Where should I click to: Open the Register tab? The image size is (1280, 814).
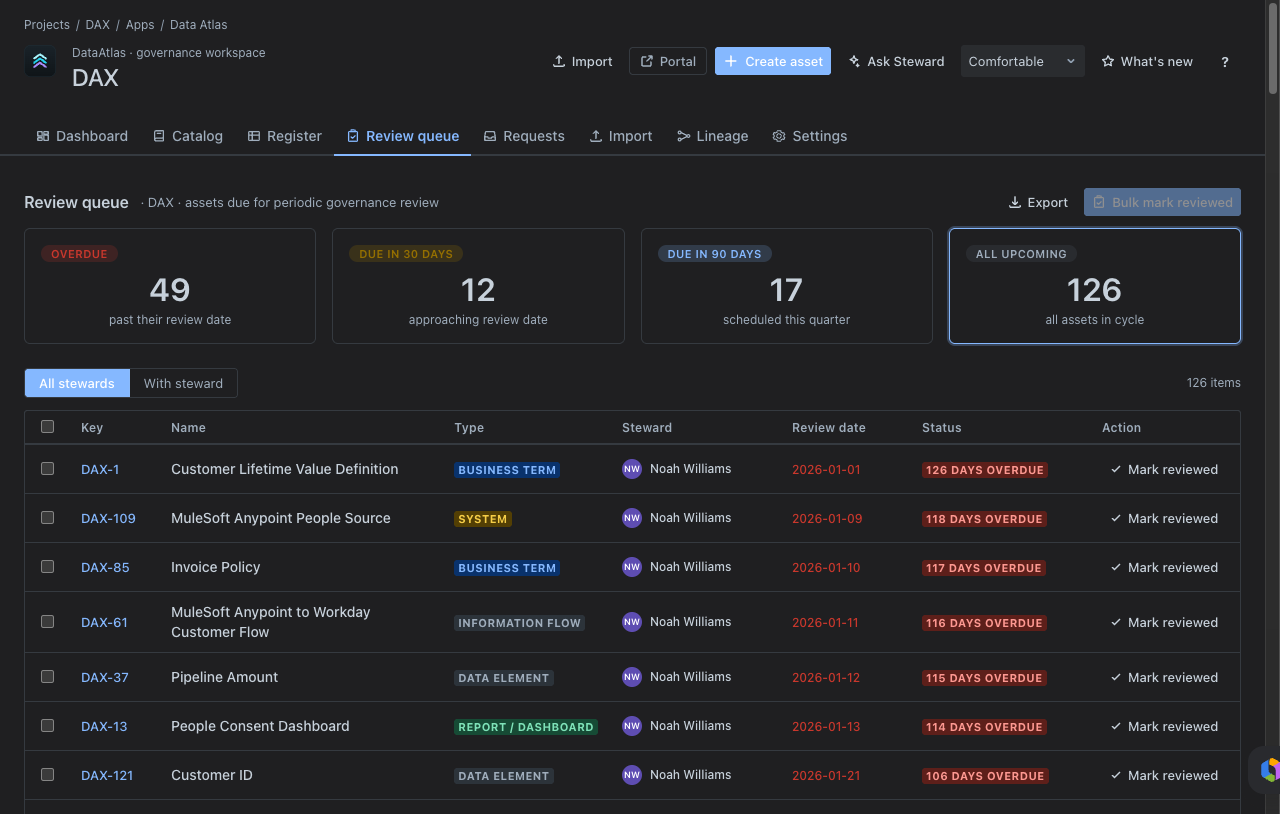click(x=285, y=136)
